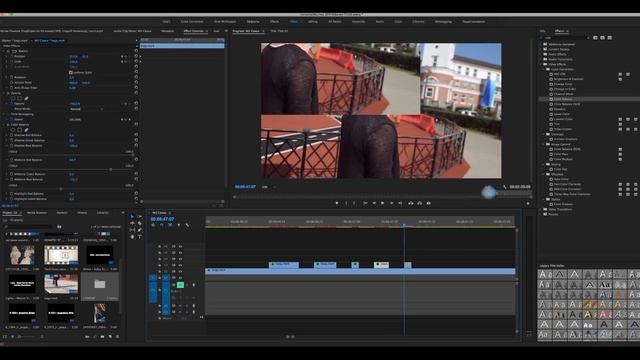The height and width of the screenshot is (360, 640).
Task: Open the Blend Mode dropdown
Action: (x=87, y=109)
